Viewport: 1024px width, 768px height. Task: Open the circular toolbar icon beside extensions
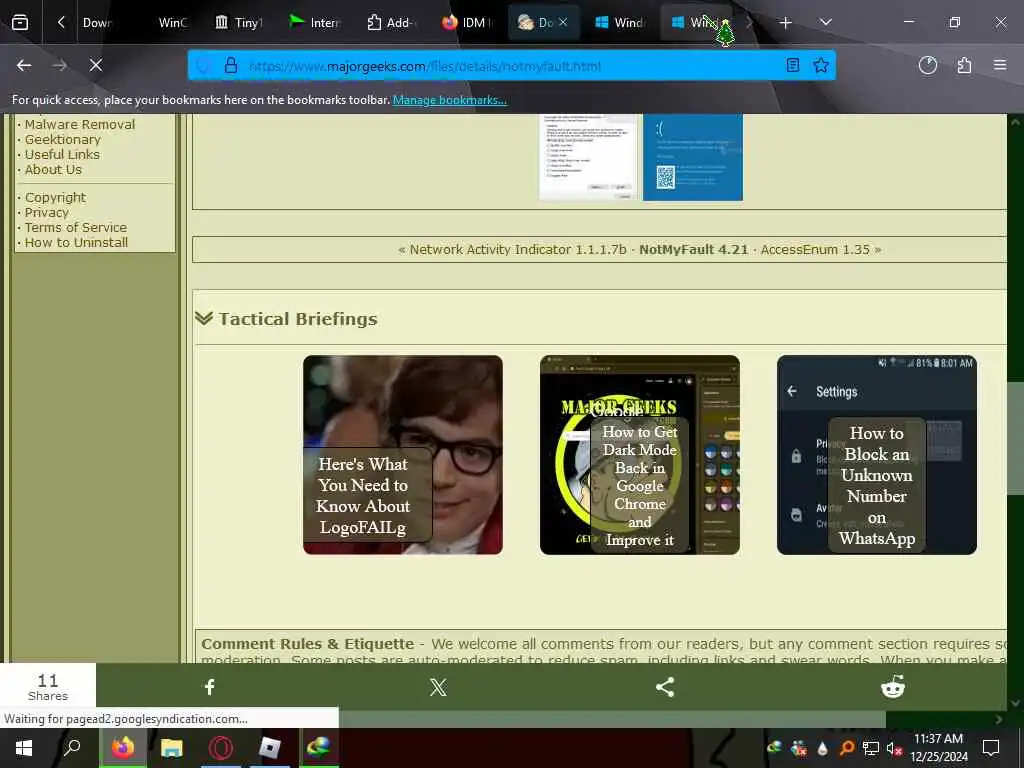[x=927, y=65]
